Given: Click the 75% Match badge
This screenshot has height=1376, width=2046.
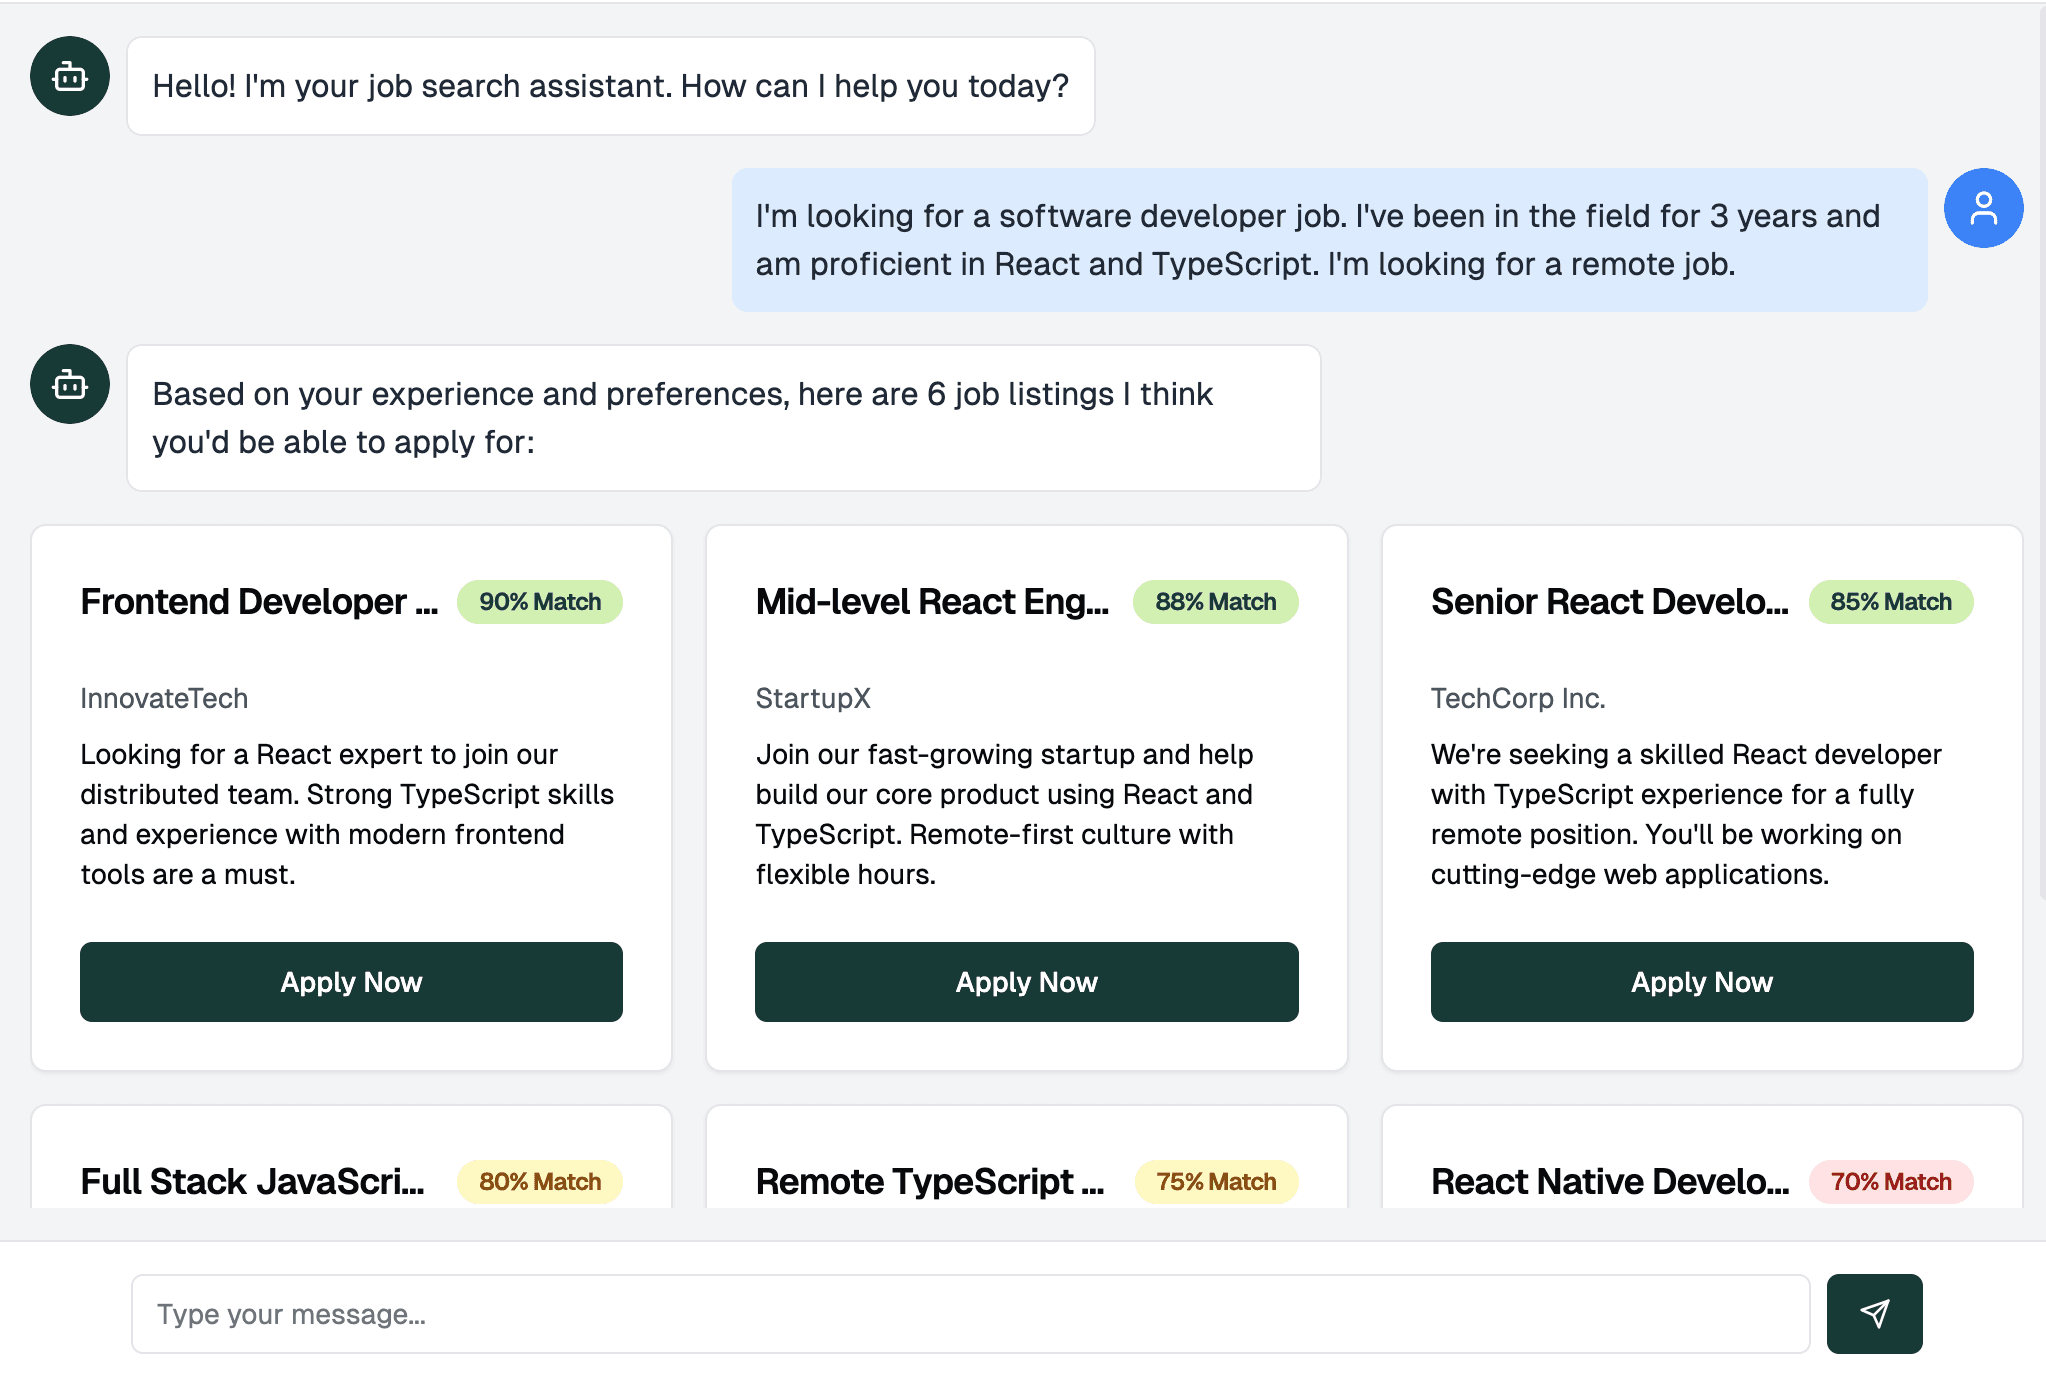Looking at the screenshot, I should pos(1215,1182).
